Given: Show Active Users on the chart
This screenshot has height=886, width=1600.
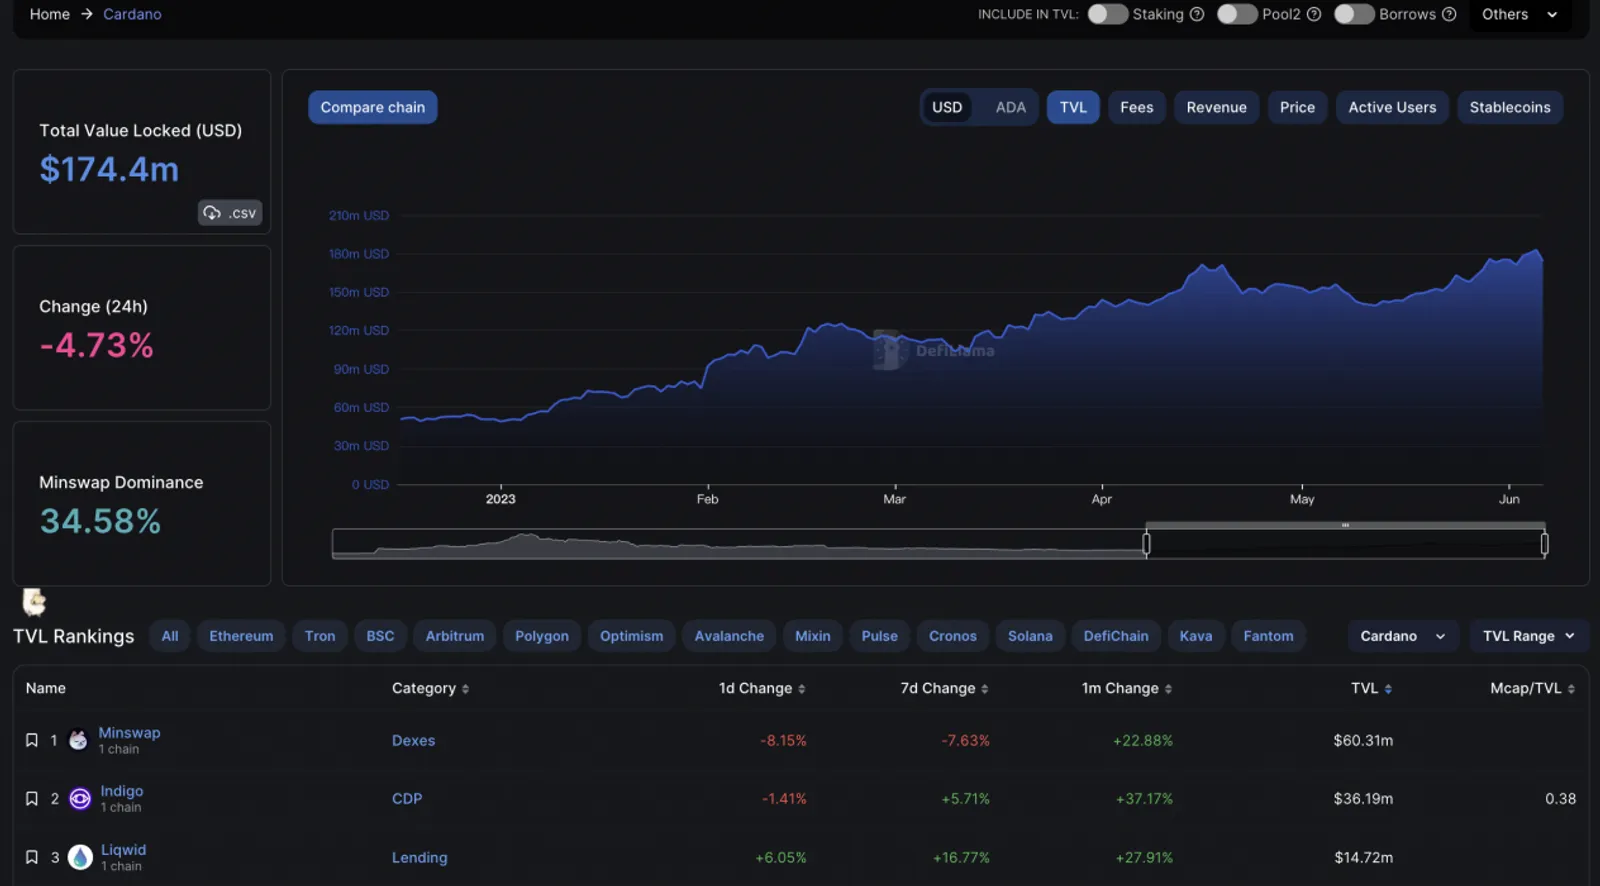Looking at the screenshot, I should pos(1392,107).
